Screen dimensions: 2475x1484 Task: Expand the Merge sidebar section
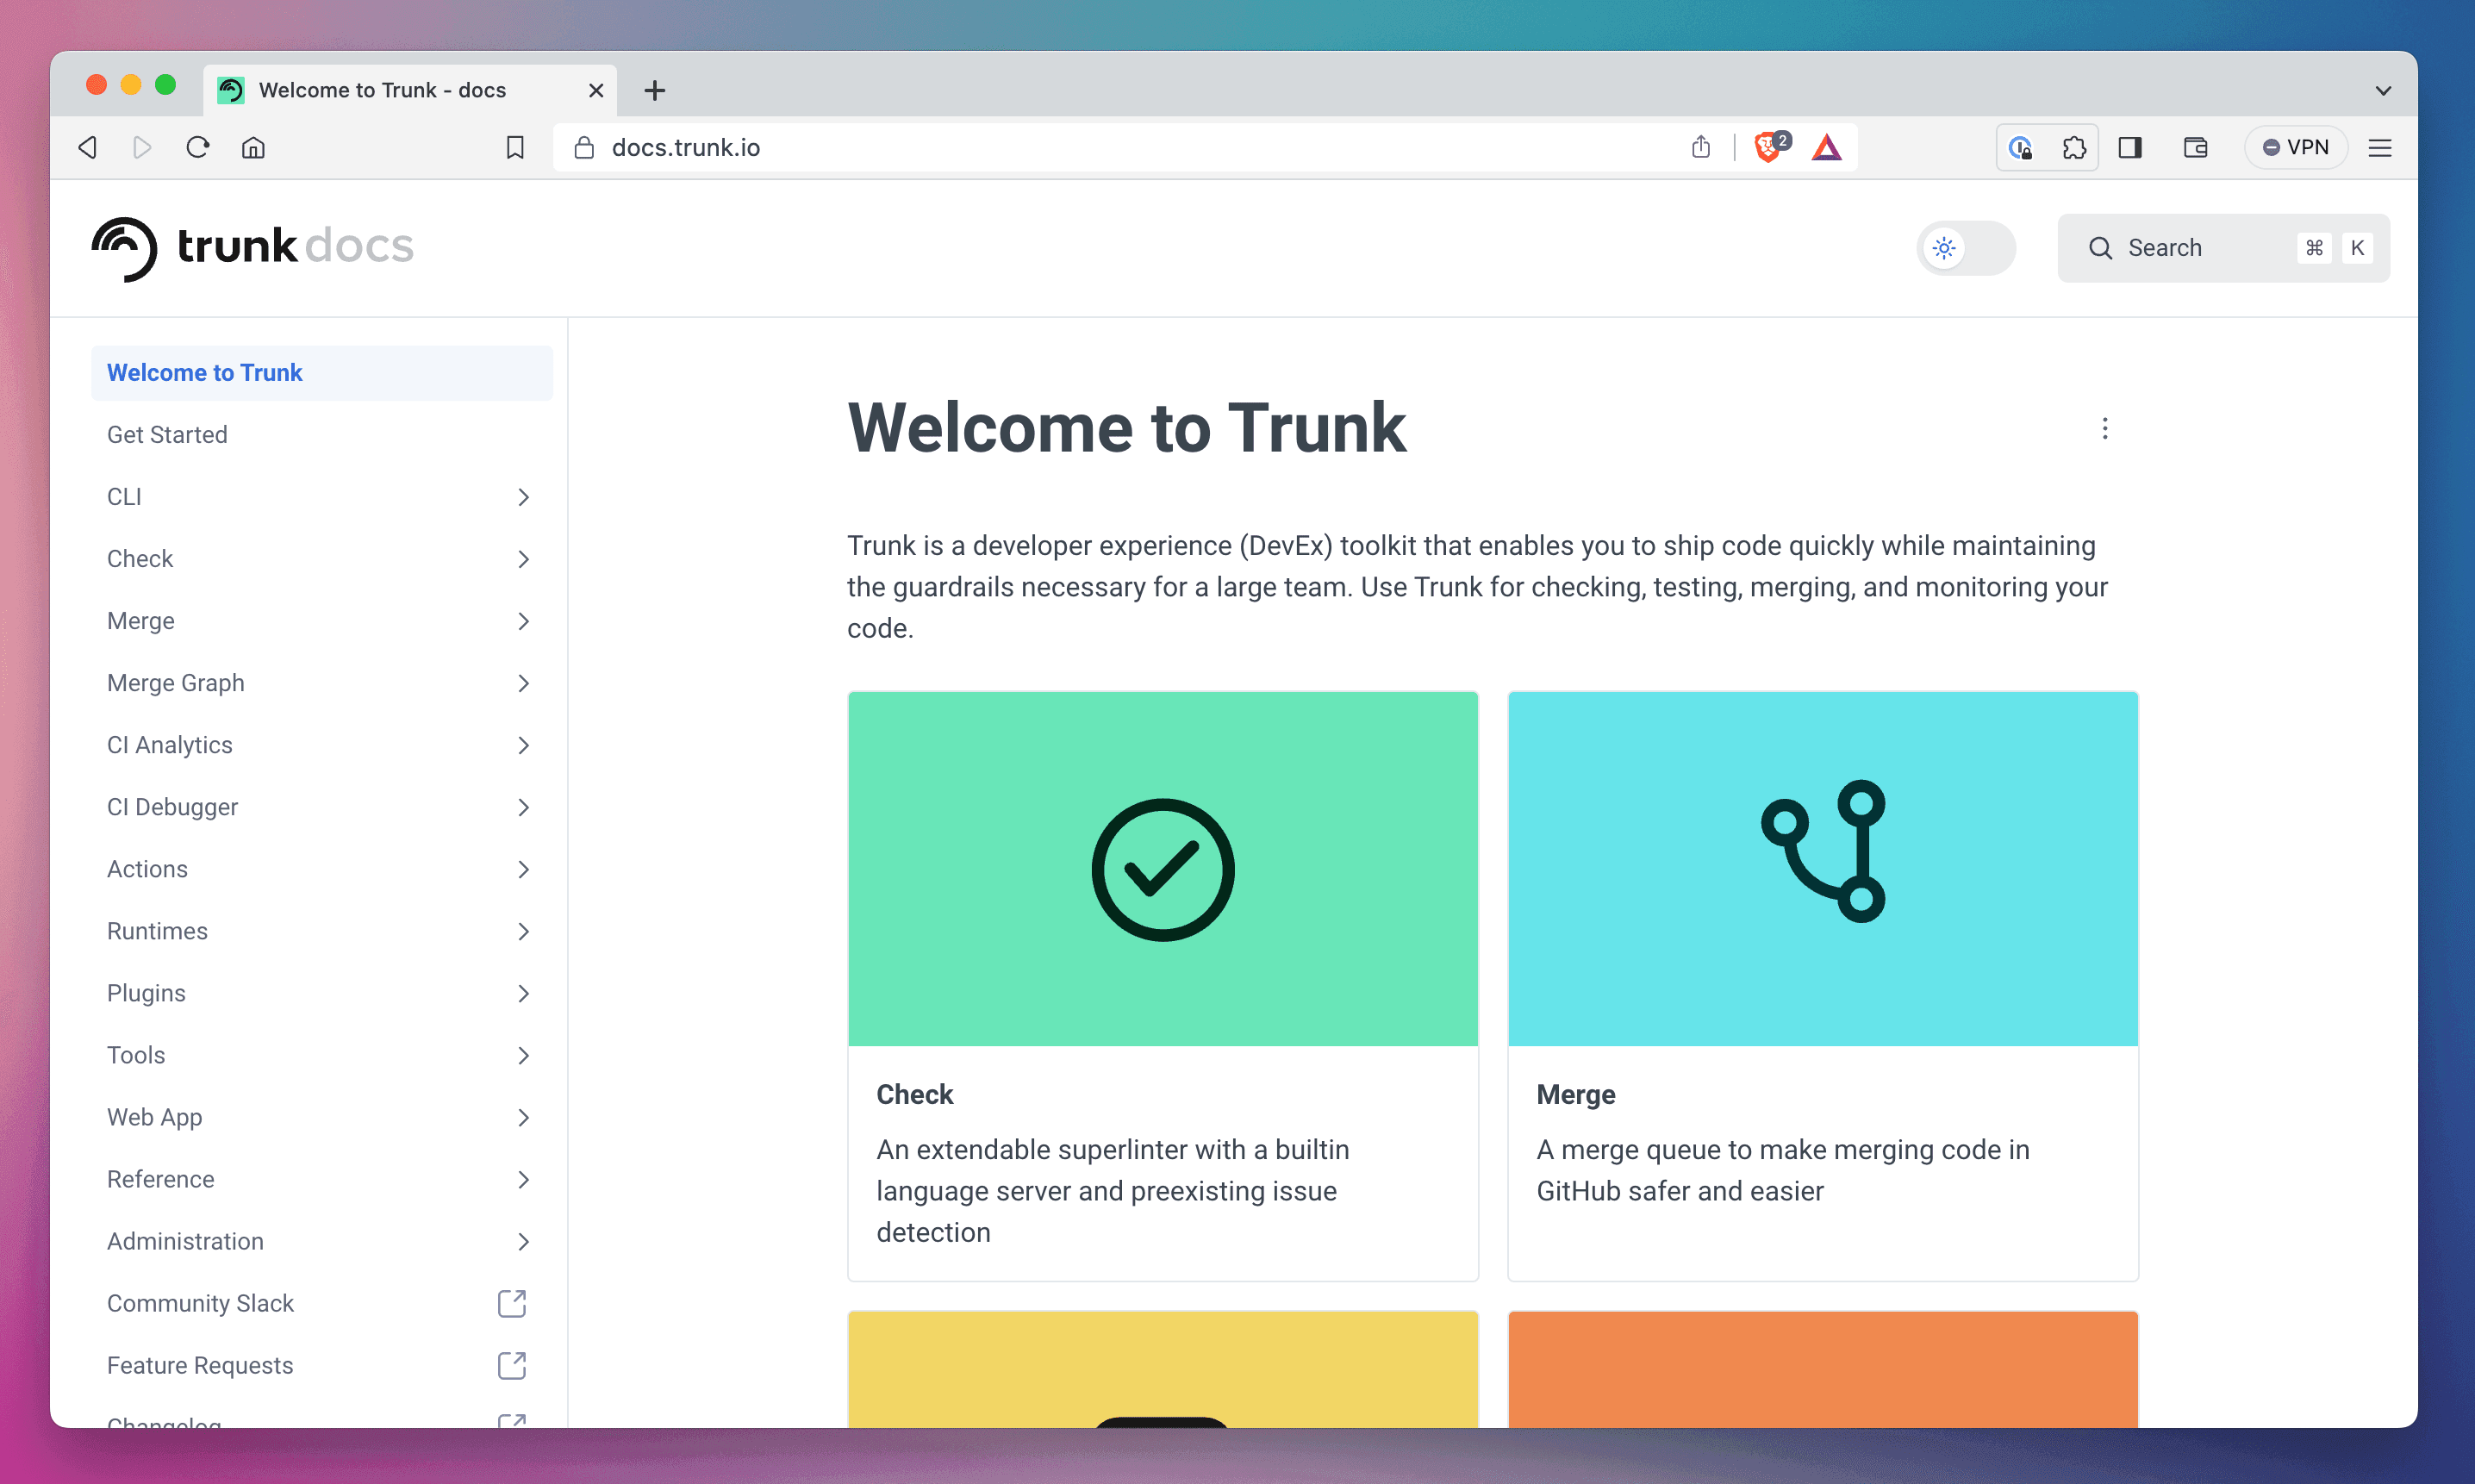(523, 621)
